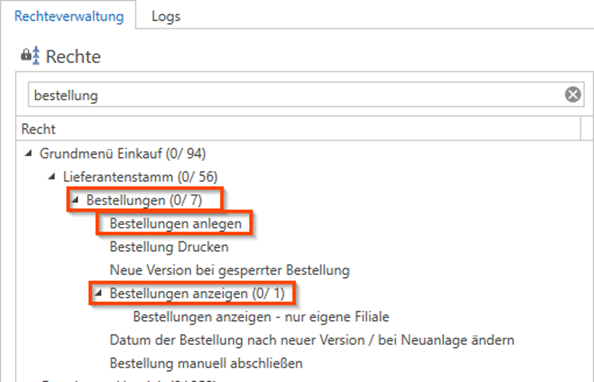This screenshot has width=594, height=382.
Task: Select Bestellungen (0/ 7) row text
Action: (144, 200)
